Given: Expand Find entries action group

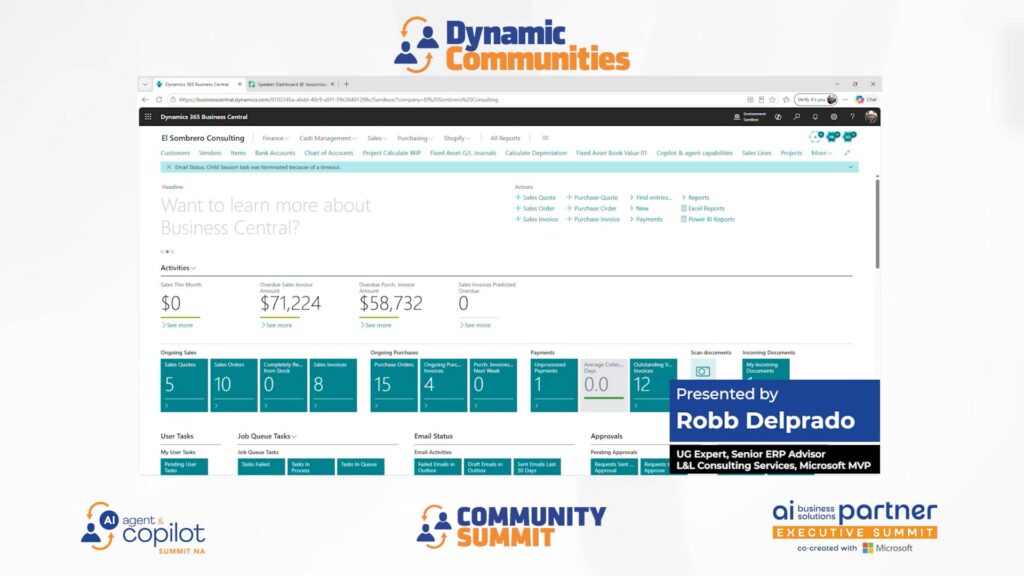Looking at the screenshot, I should point(650,197).
